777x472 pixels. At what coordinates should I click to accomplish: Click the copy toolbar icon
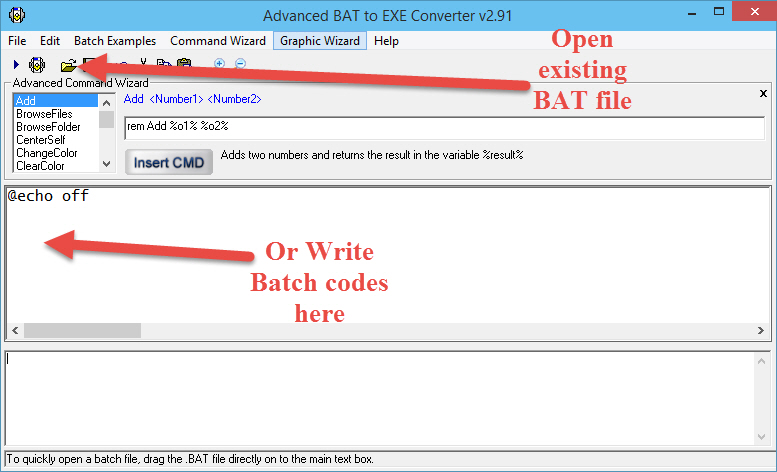pyautogui.click(x=164, y=63)
